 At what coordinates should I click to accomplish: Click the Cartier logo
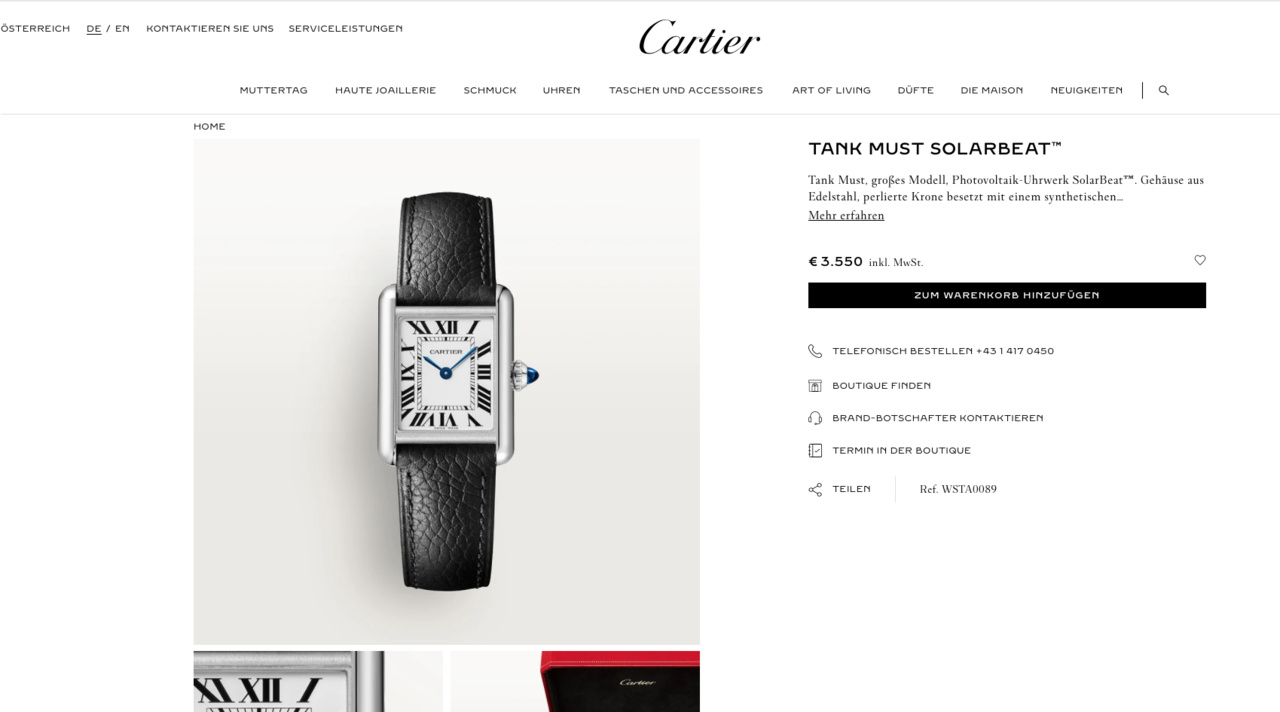(x=699, y=38)
